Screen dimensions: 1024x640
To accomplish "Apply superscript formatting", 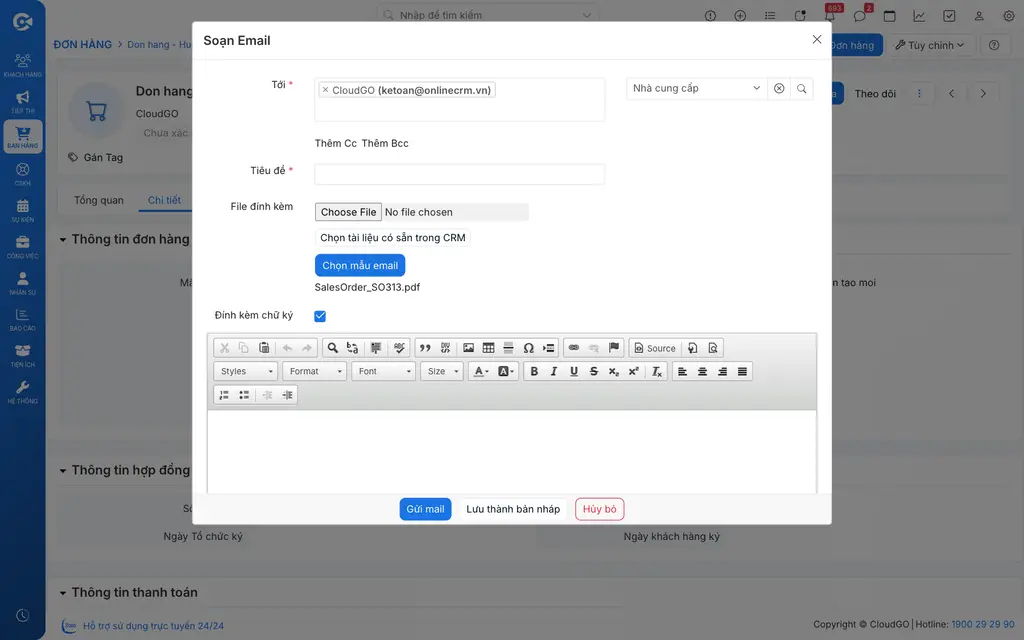I will pyautogui.click(x=633, y=372).
